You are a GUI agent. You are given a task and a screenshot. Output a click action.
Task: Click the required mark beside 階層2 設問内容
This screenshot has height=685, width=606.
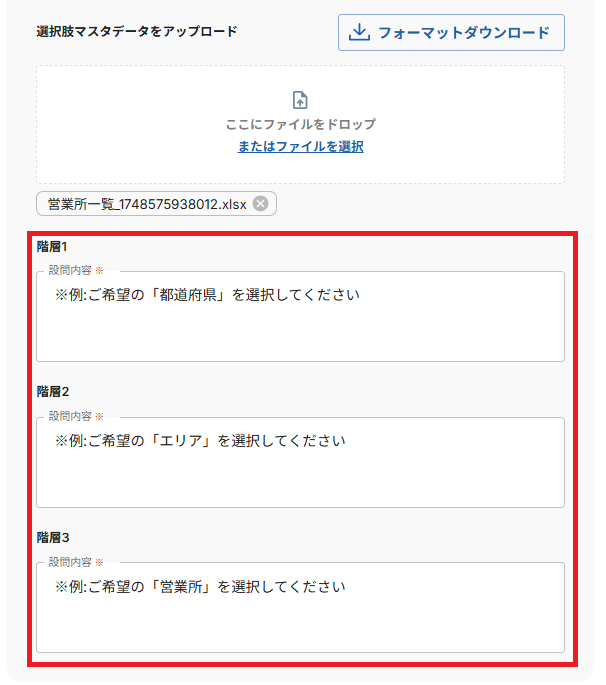pyautogui.click(x=99, y=416)
